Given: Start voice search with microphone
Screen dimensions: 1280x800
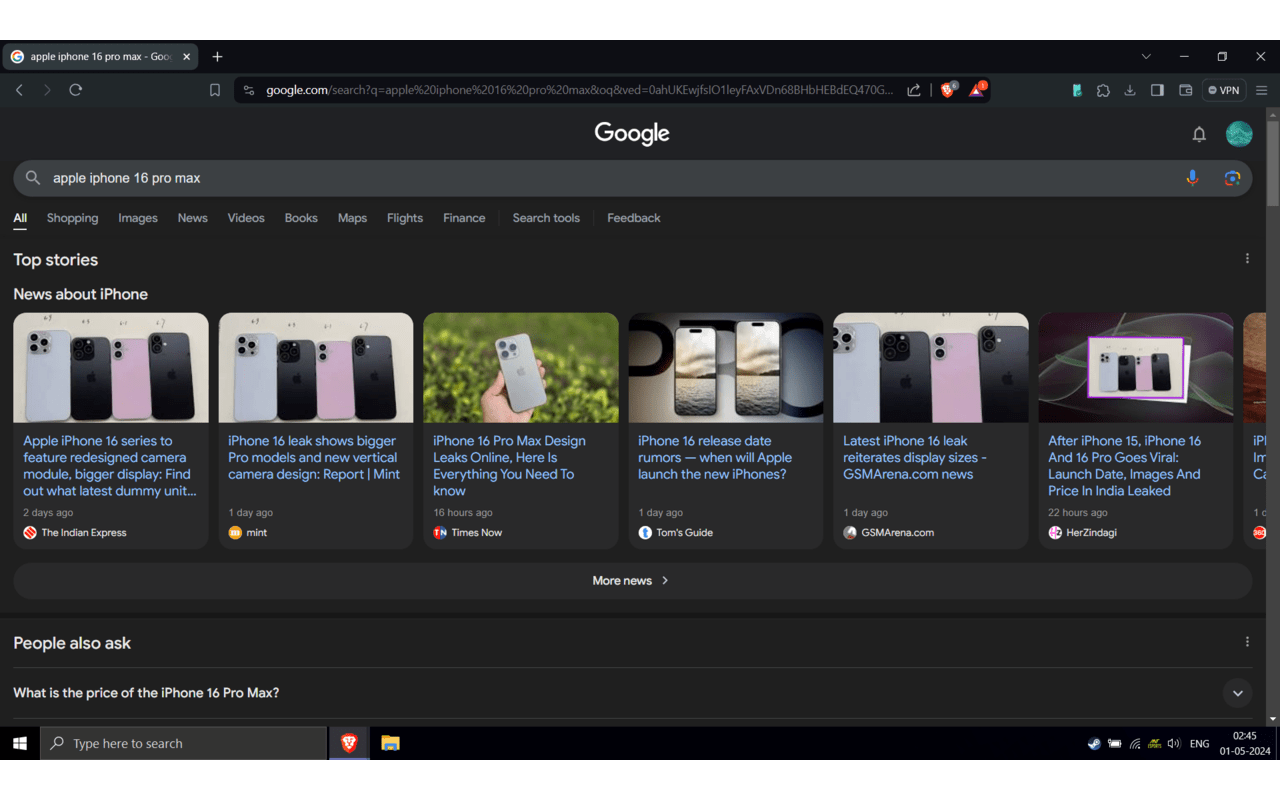Looking at the screenshot, I should [x=1192, y=178].
